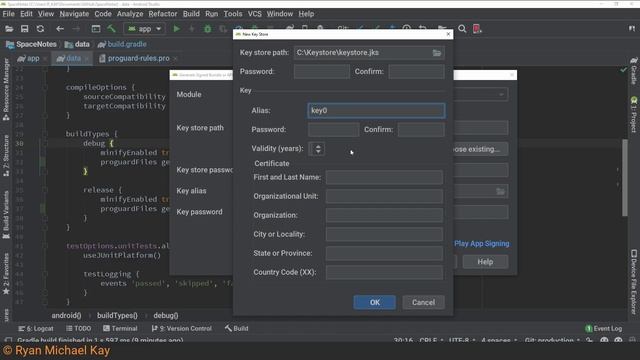The image size is (640, 360).
Task: Focus the key Password field under Alias
Action: click(333, 130)
